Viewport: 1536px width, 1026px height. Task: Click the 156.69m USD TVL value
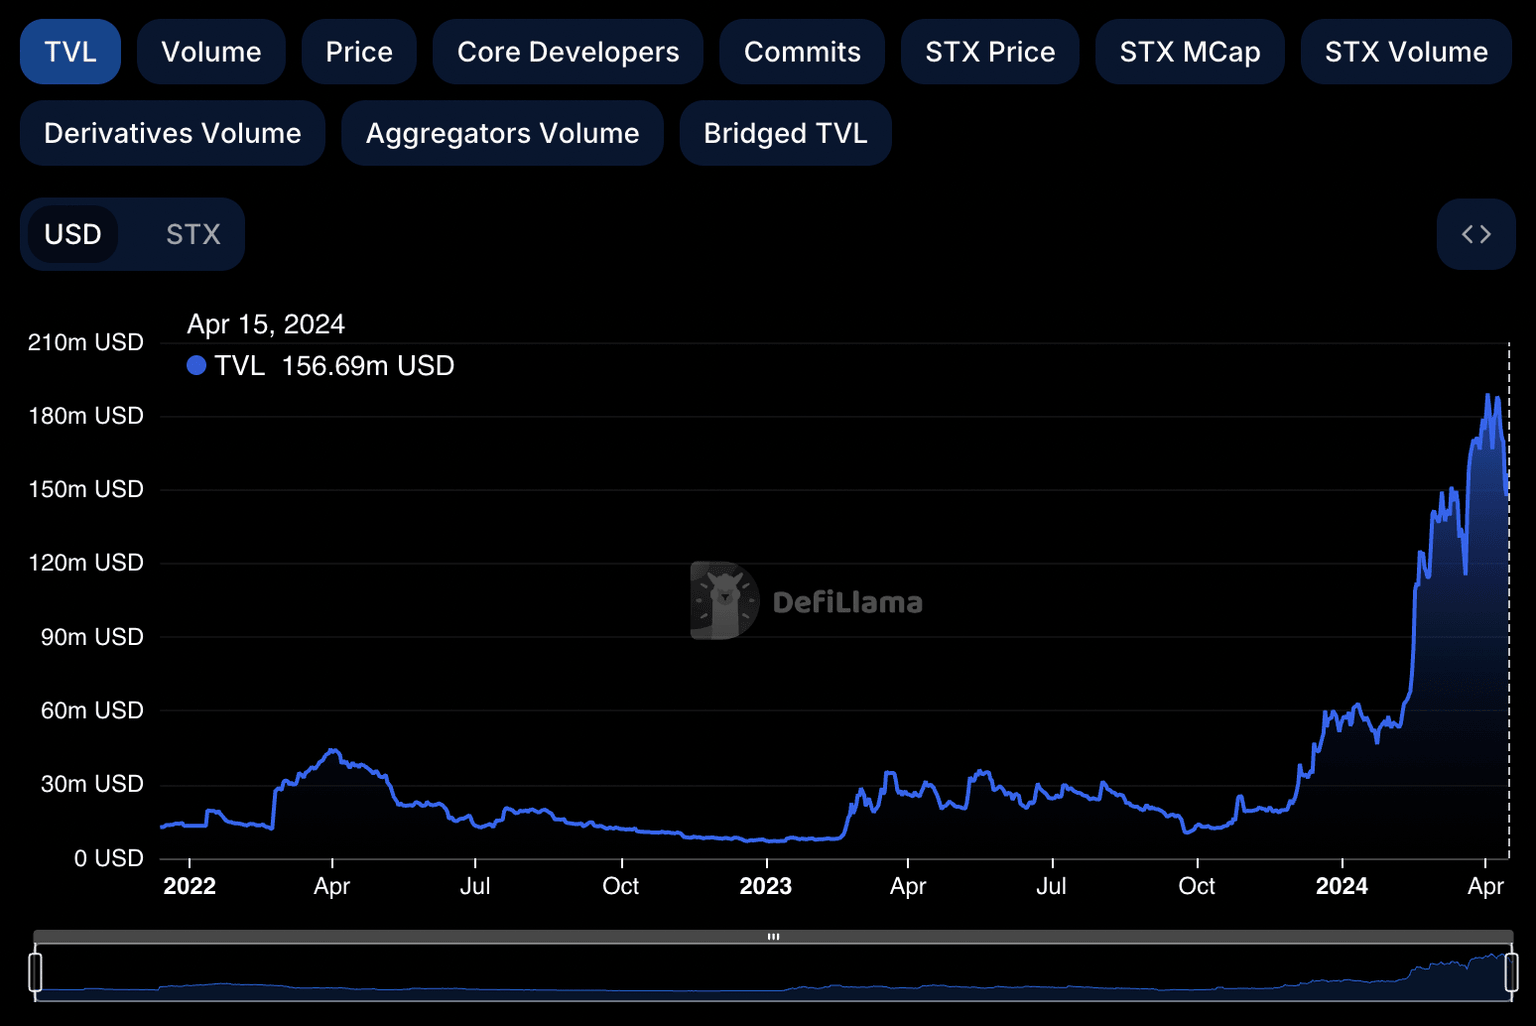[368, 366]
